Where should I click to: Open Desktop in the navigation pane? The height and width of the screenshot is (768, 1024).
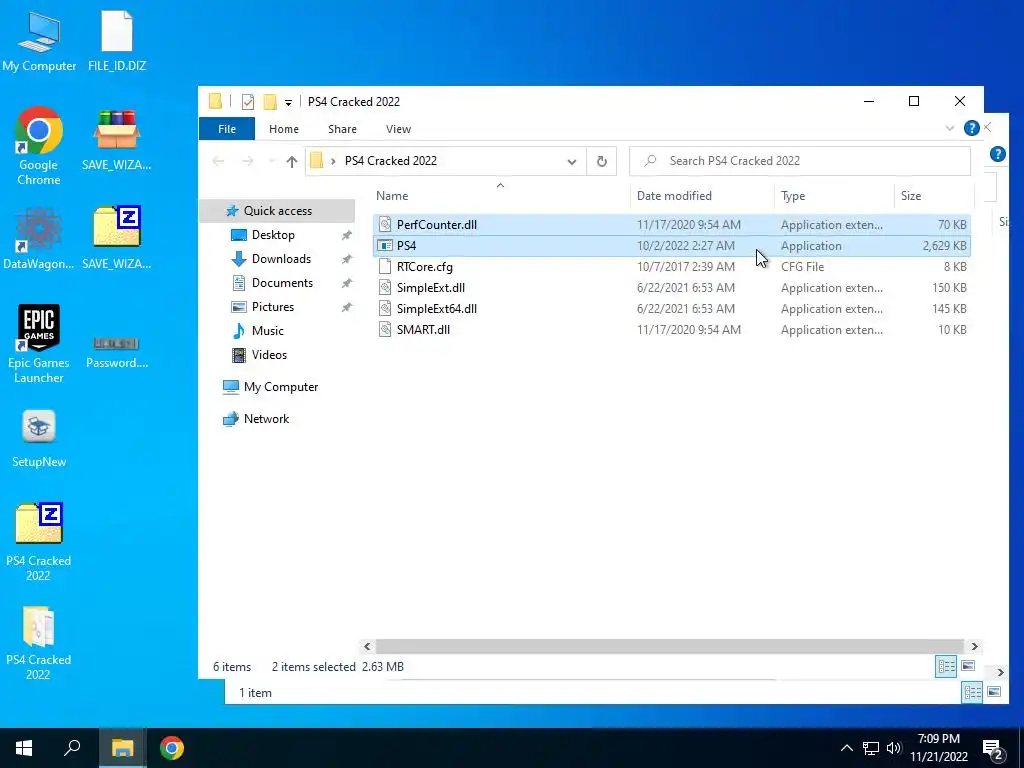(273, 235)
